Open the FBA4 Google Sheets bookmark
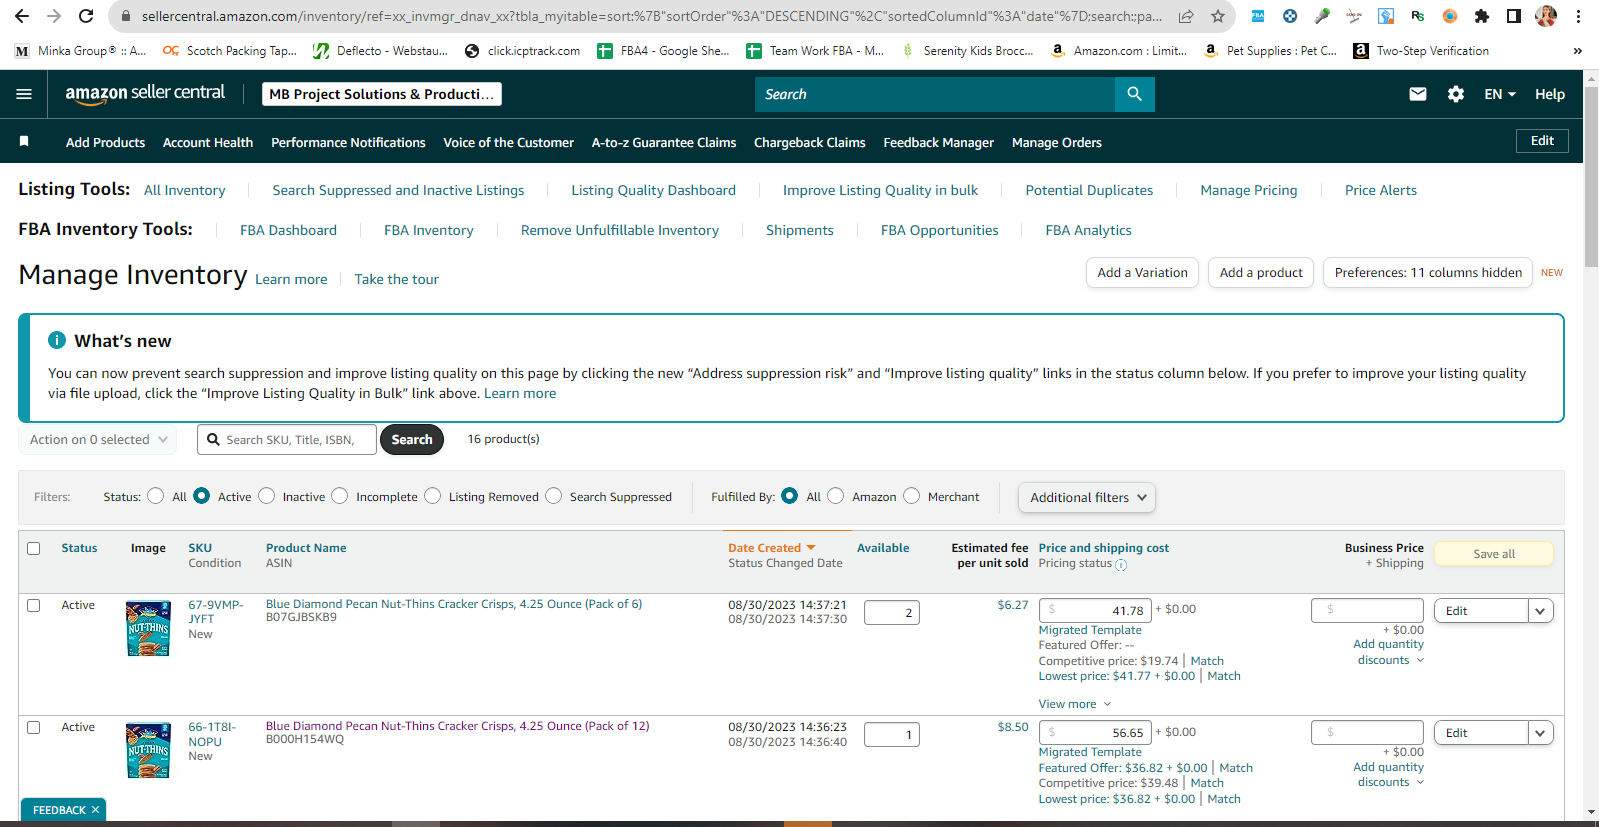 coord(663,51)
